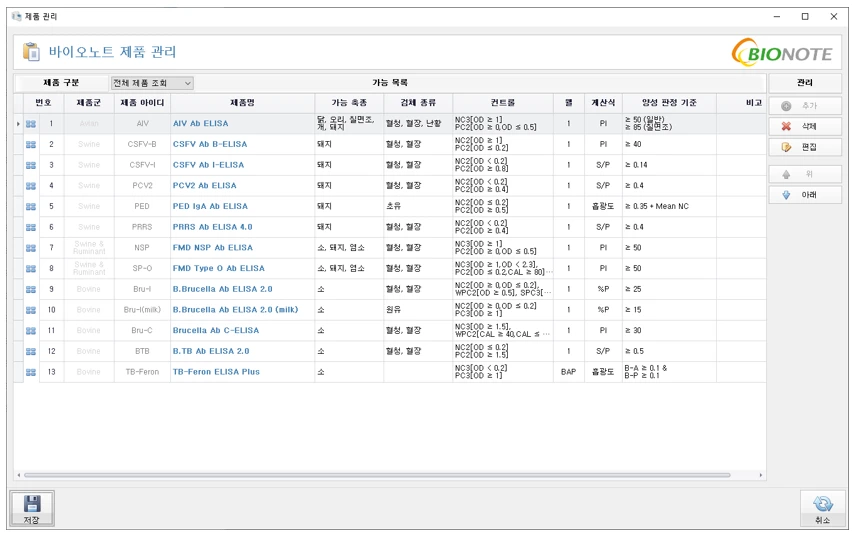Click the '≥ 0.14' criteria cell
Viewport: 856px width, 535px height.
(669, 165)
